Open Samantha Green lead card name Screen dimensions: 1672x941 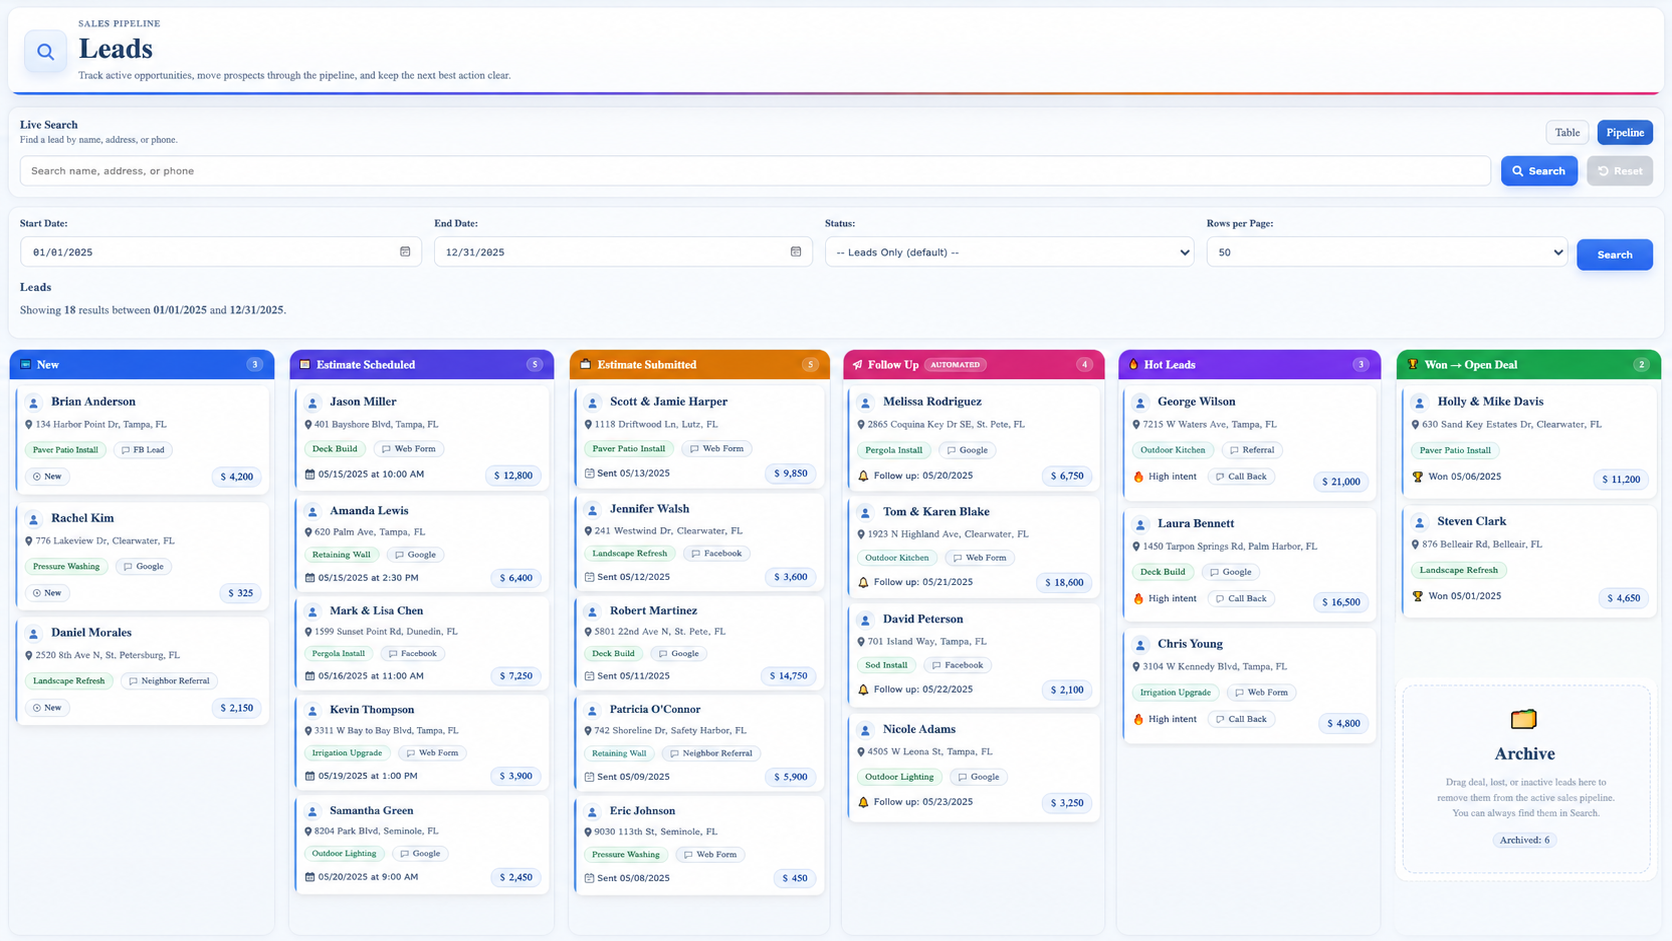tap(371, 811)
